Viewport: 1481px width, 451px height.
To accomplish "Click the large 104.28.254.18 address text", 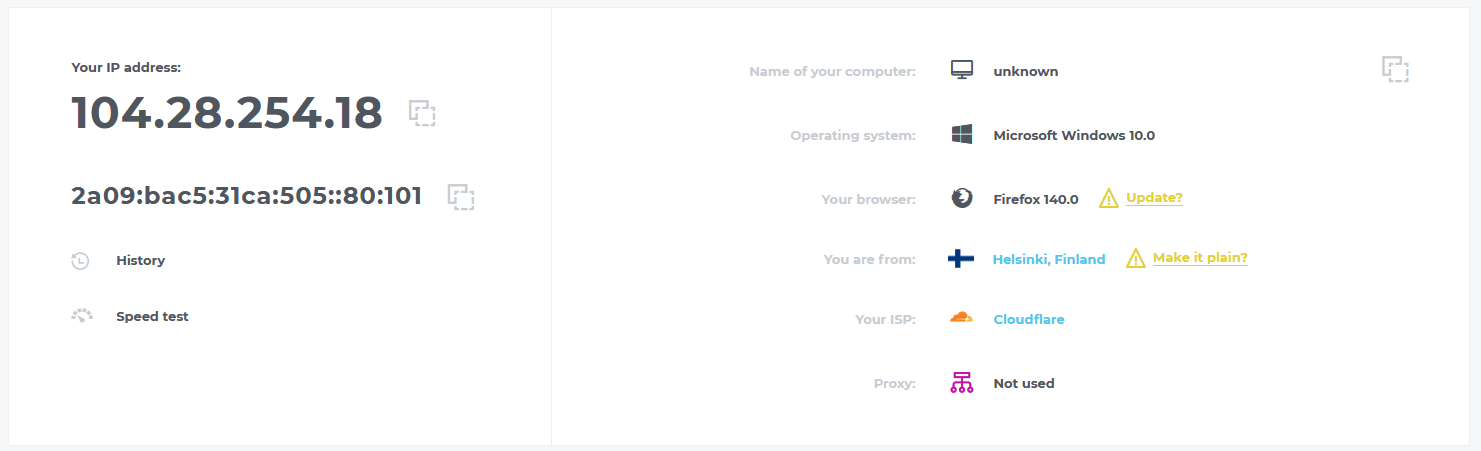I will pyautogui.click(x=227, y=114).
